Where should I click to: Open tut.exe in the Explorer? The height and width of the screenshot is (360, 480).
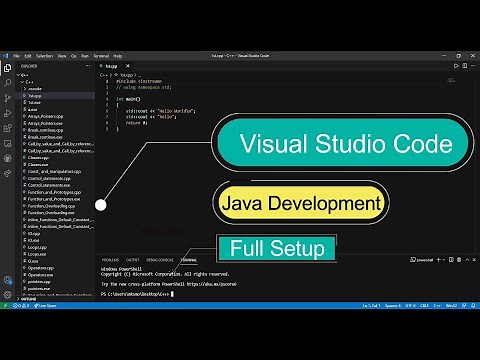click(x=34, y=103)
